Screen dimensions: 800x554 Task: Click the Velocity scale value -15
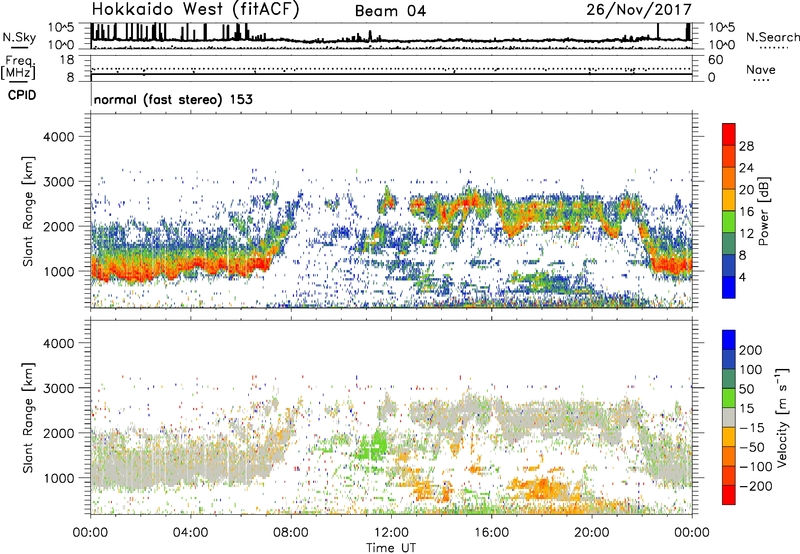[752, 428]
